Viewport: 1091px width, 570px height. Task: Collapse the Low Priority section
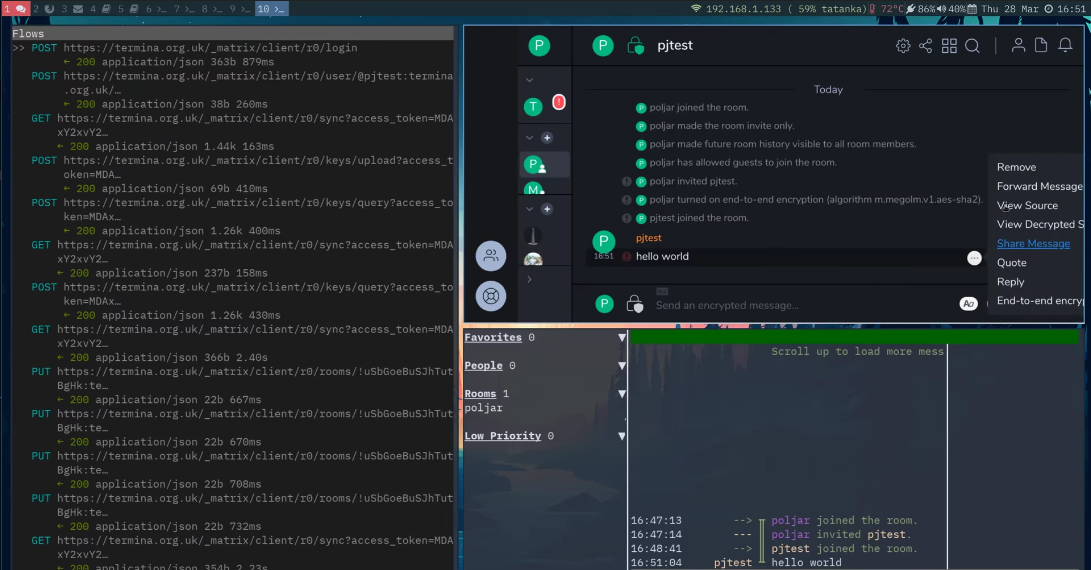(621, 436)
